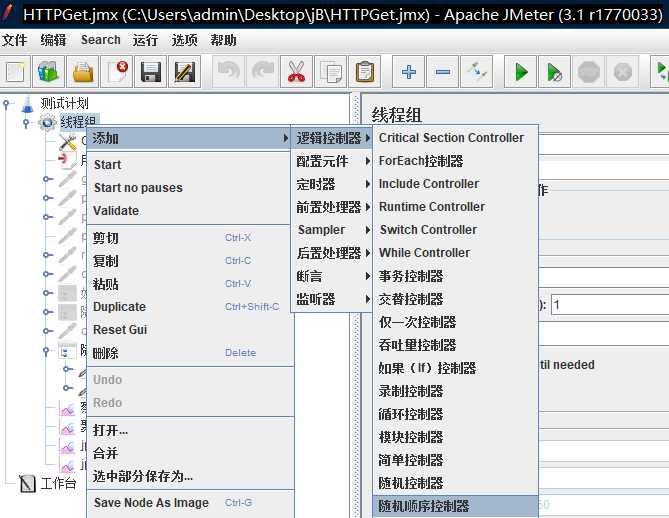
Task: Open the 选项 menu
Action: coord(184,40)
